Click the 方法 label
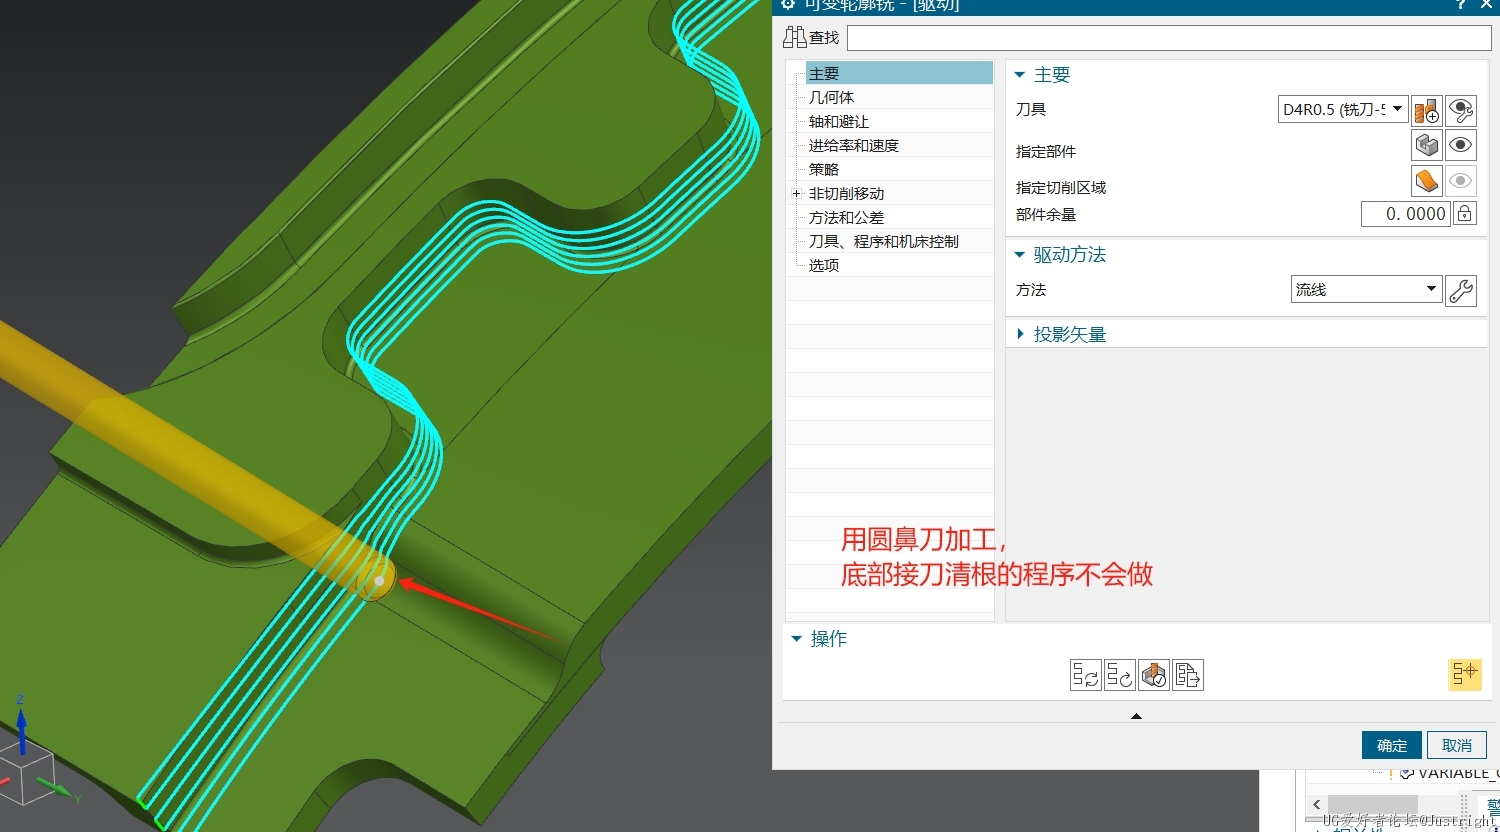The width and height of the screenshot is (1500, 832). coord(1031,289)
